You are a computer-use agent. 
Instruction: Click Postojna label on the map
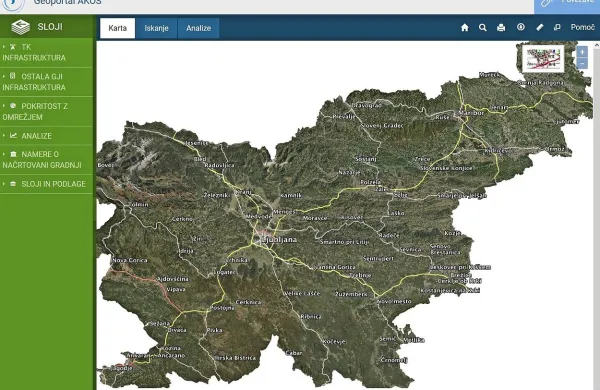coord(222,308)
